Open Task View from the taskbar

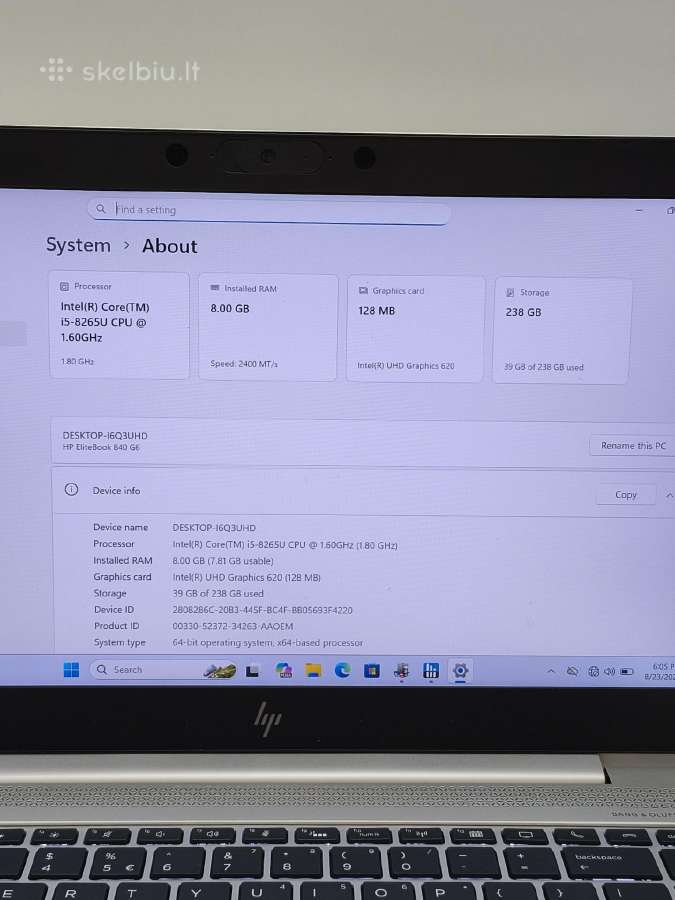(x=253, y=670)
